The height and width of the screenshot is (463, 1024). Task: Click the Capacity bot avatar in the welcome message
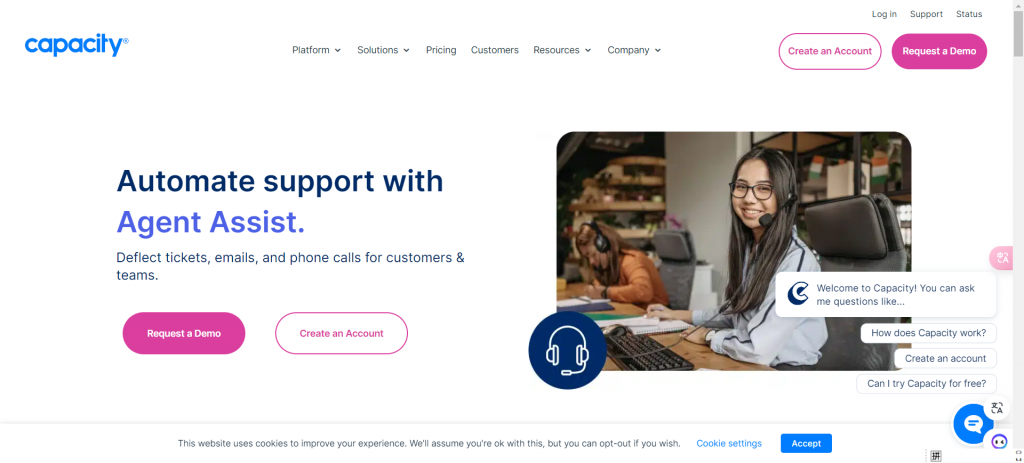tap(797, 294)
